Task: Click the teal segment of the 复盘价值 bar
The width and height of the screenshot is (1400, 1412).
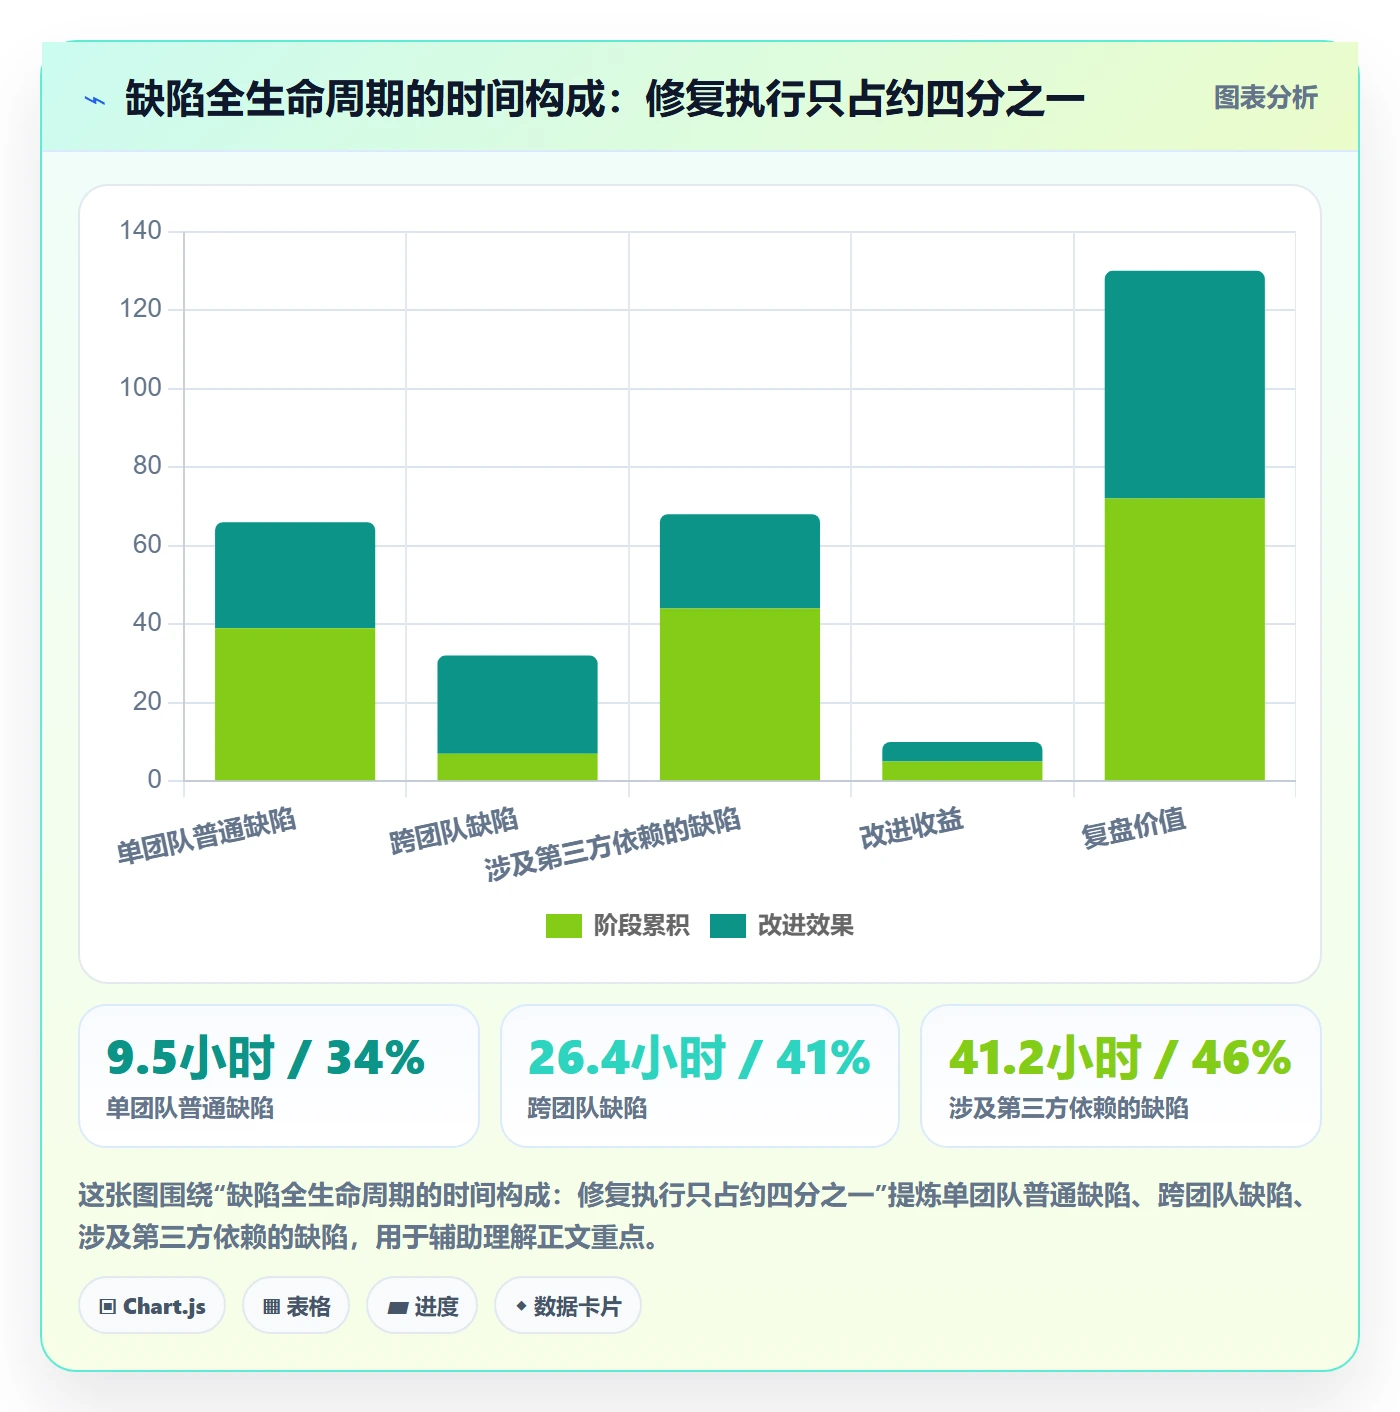Action: pos(1185,384)
